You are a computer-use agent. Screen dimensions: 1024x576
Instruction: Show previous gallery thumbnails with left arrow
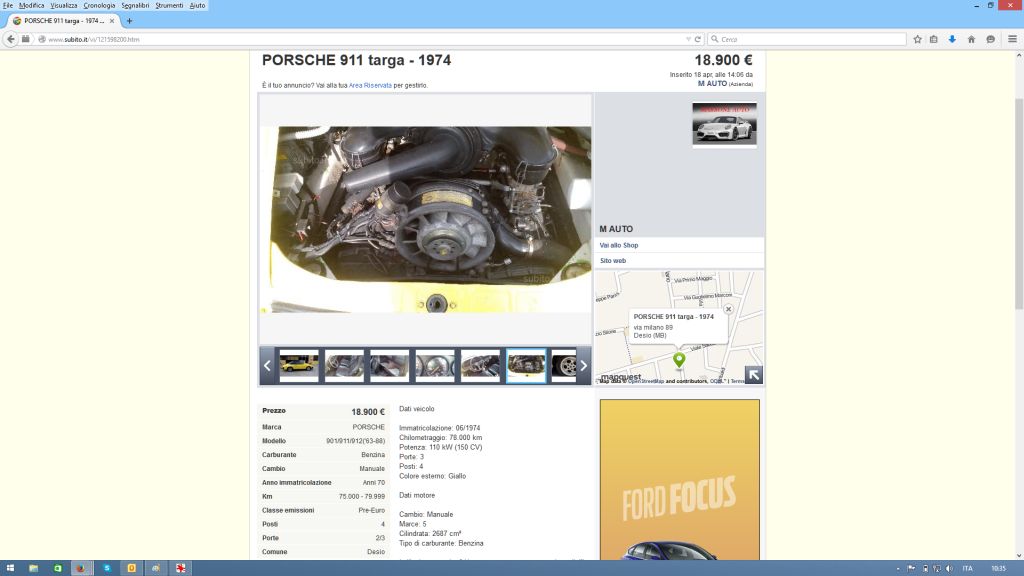coord(267,366)
